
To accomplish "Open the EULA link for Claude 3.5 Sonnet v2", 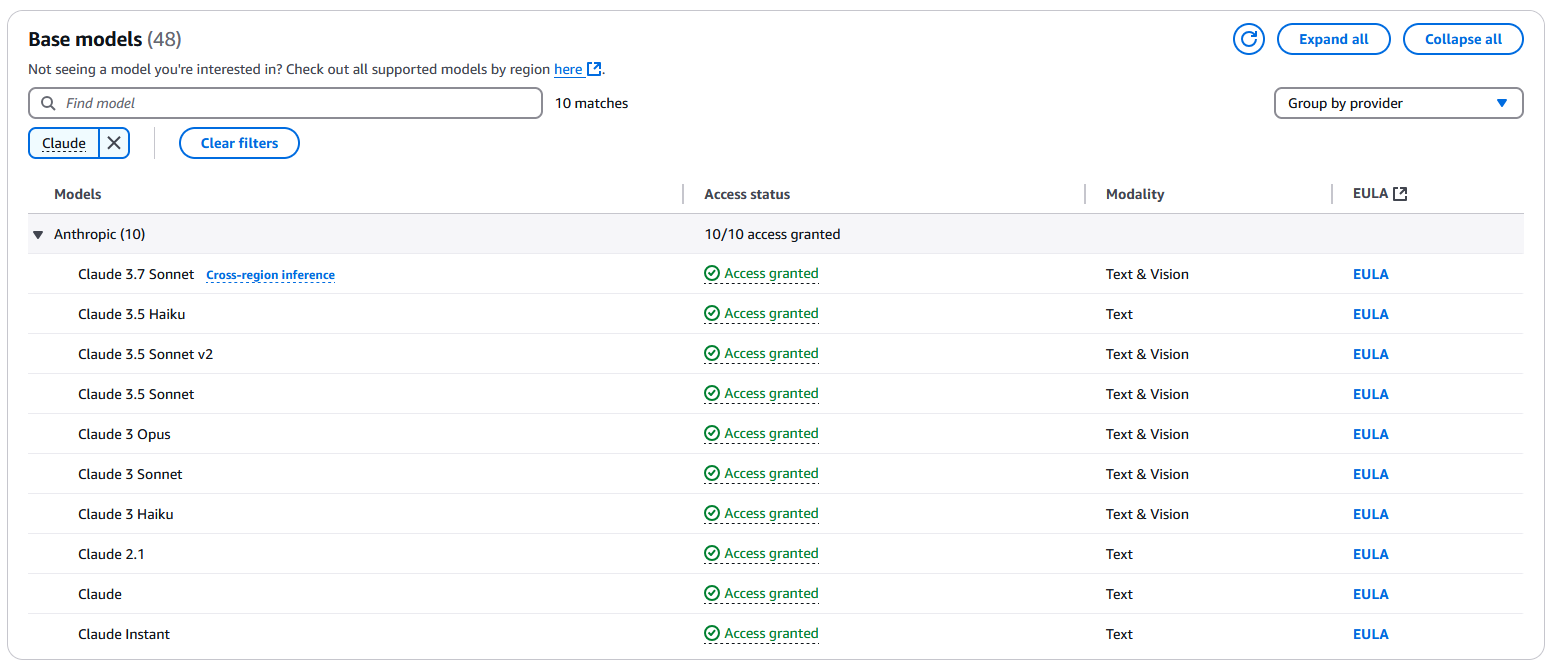I will pos(1370,354).
